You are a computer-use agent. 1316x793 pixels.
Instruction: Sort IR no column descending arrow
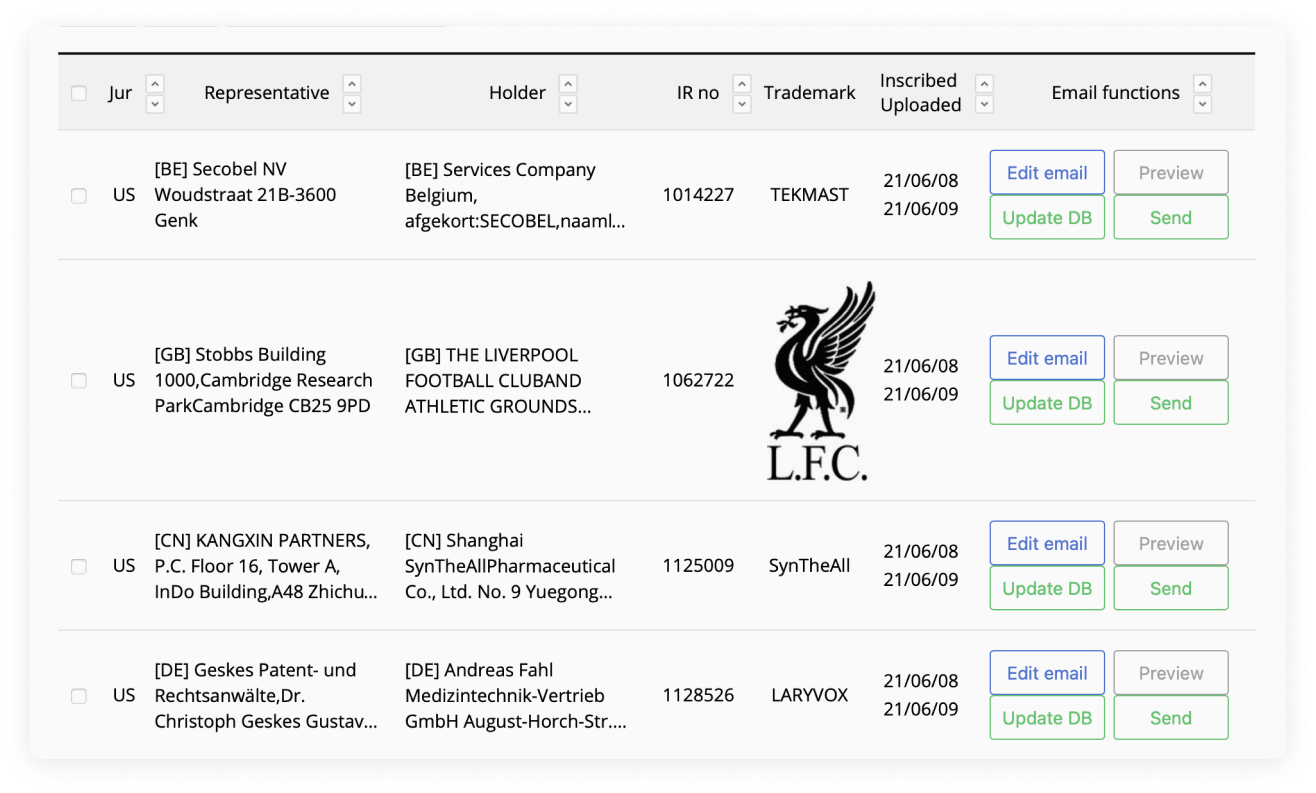pyautogui.click(x=742, y=103)
